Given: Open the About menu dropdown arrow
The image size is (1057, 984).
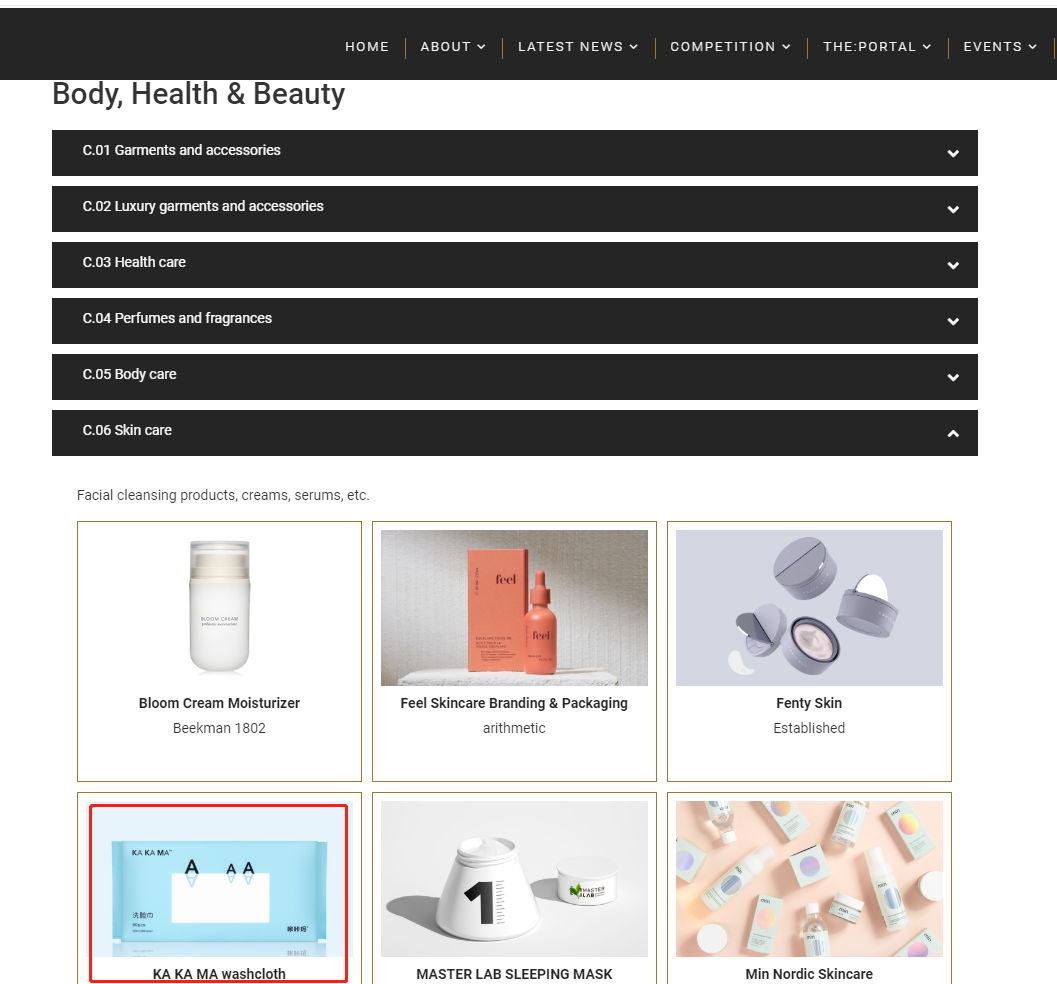Looking at the screenshot, I should (481, 47).
